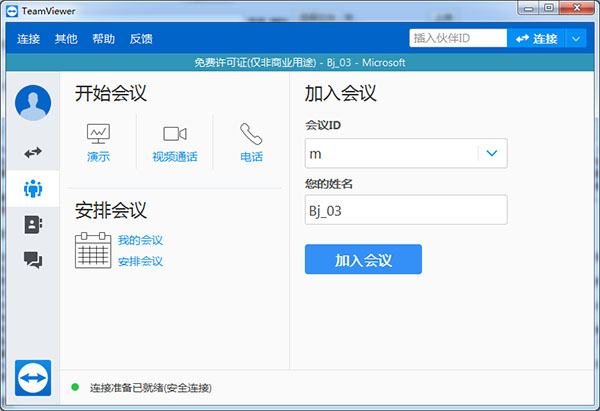Click TeamViewer title bar app icon
Screen dimensions: 600x411
point(12,11)
